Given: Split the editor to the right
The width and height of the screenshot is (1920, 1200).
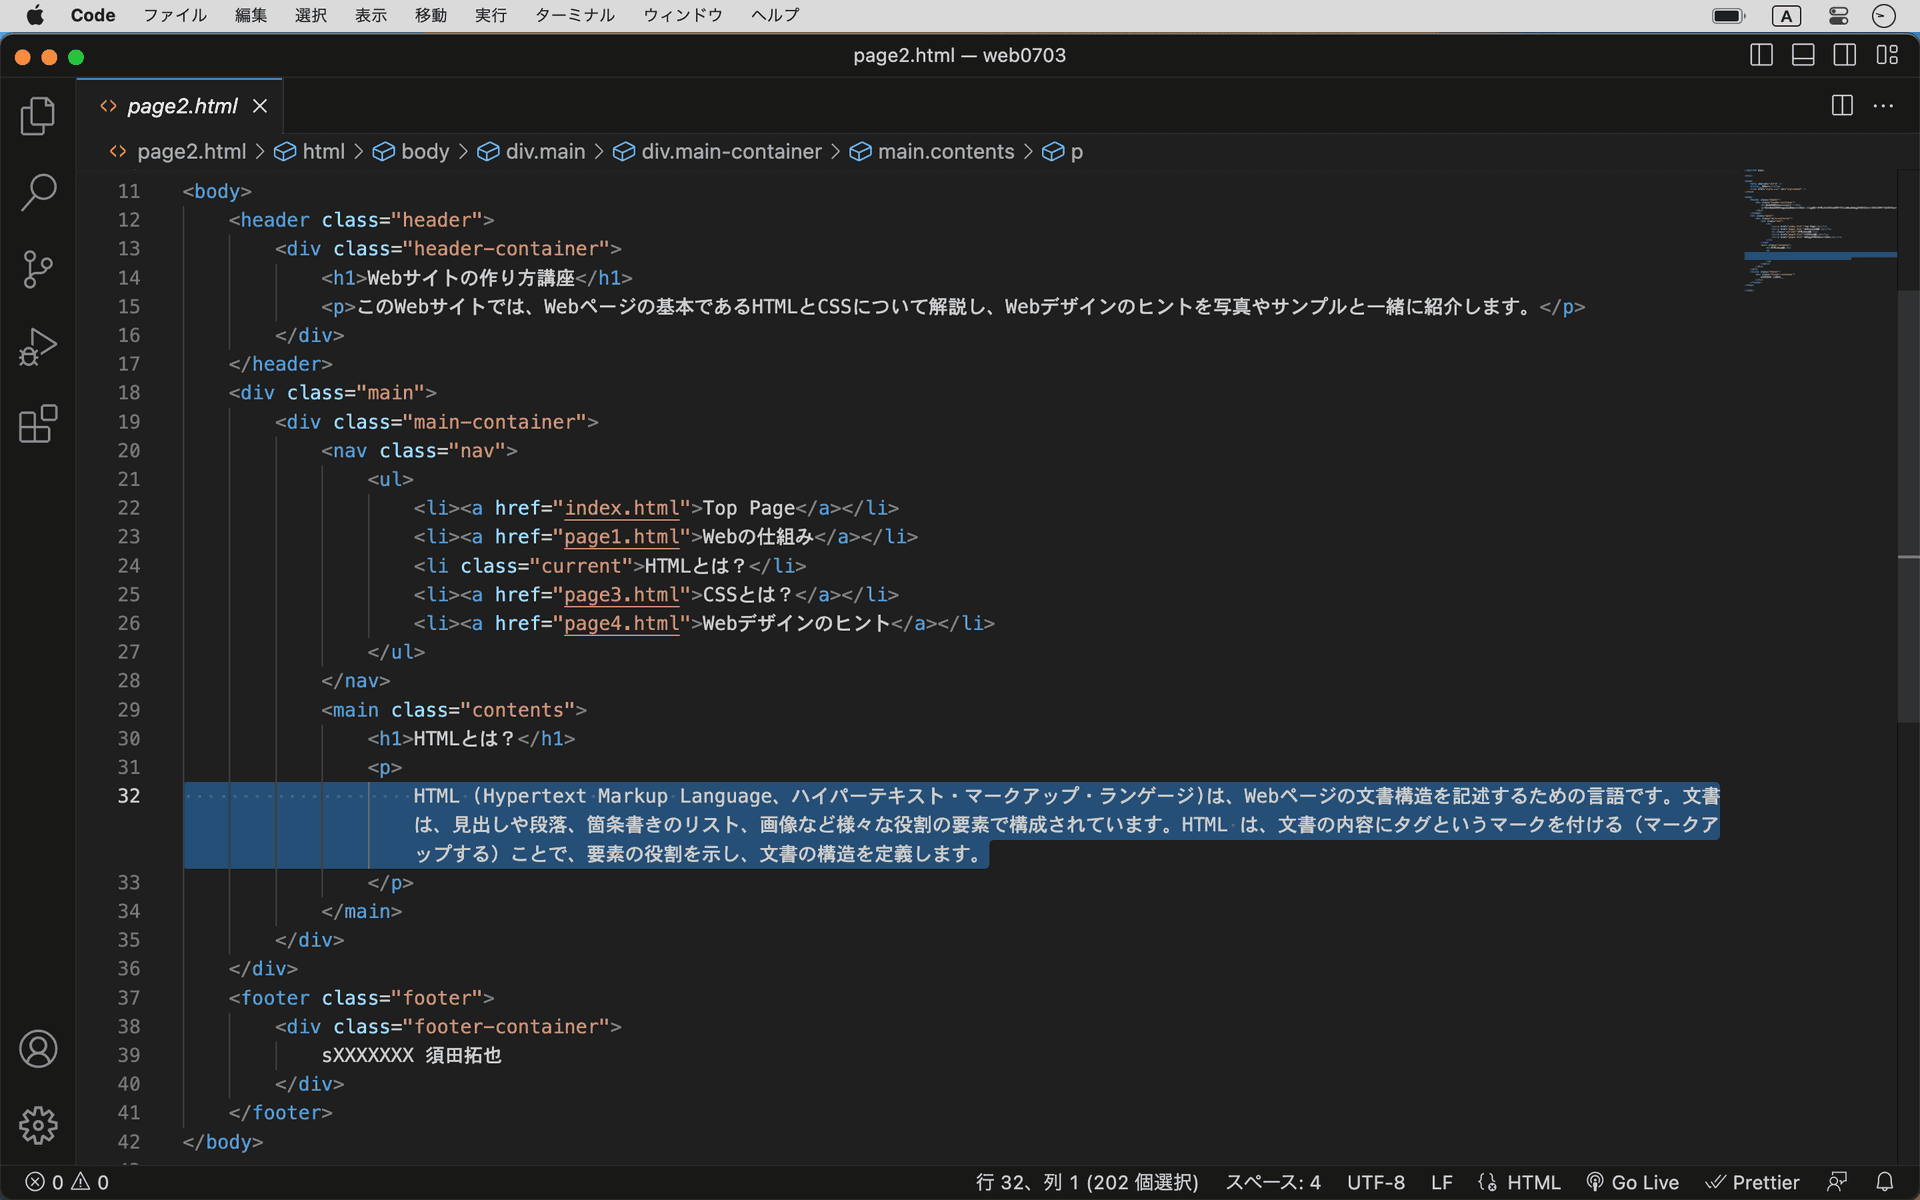Looking at the screenshot, I should tap(1842, 106).
